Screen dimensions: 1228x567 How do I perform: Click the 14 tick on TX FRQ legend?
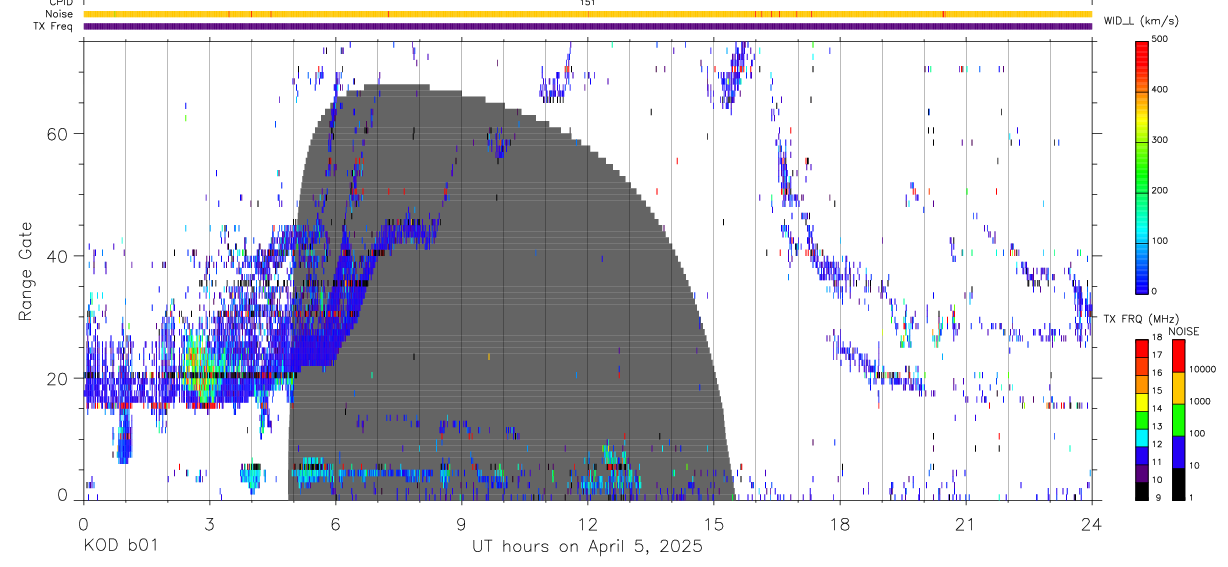[x=1158, y=410]
